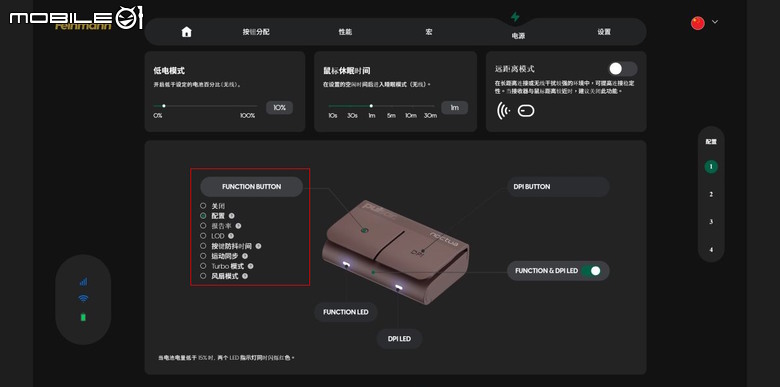Expand the language dropdown chevron
Image resolution: width=780 pixels, height=387 pixels.
click(715, 22)
